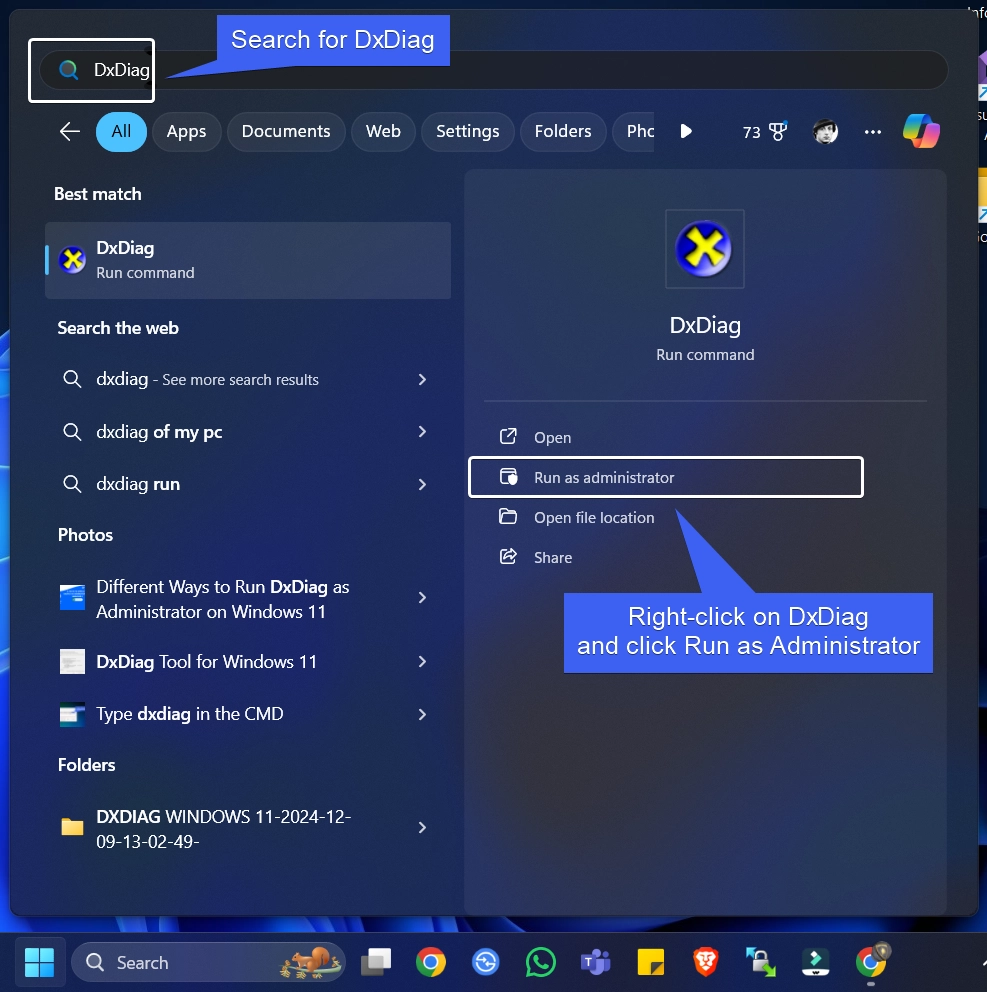The width and height of the screenshot is (987, 992).
Task: Switch to the Documents filter tab
Action: (x=286, y=132)
